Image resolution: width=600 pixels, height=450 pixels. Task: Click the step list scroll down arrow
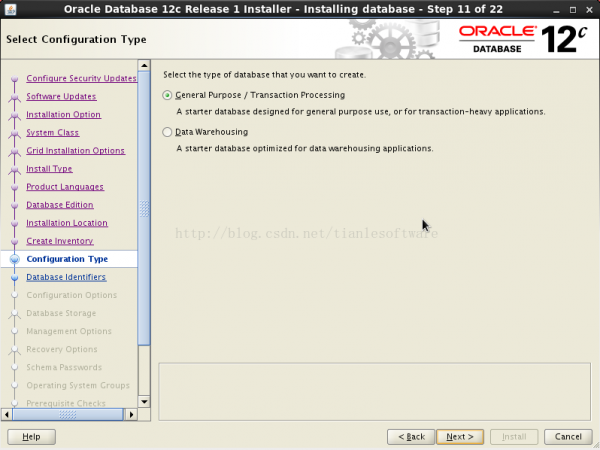tap(144, 402)
